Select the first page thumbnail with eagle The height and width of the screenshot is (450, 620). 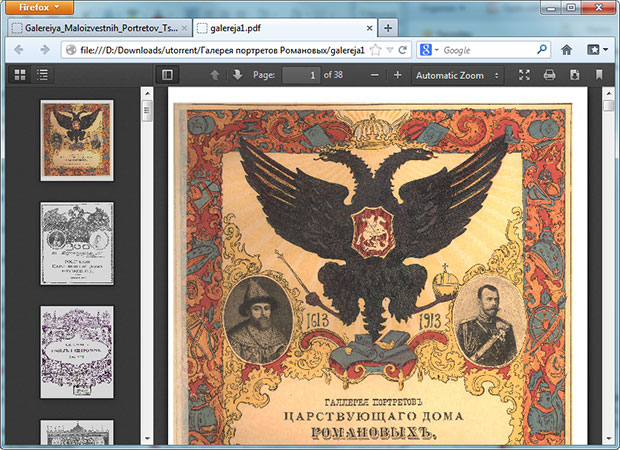pos(77,140)
